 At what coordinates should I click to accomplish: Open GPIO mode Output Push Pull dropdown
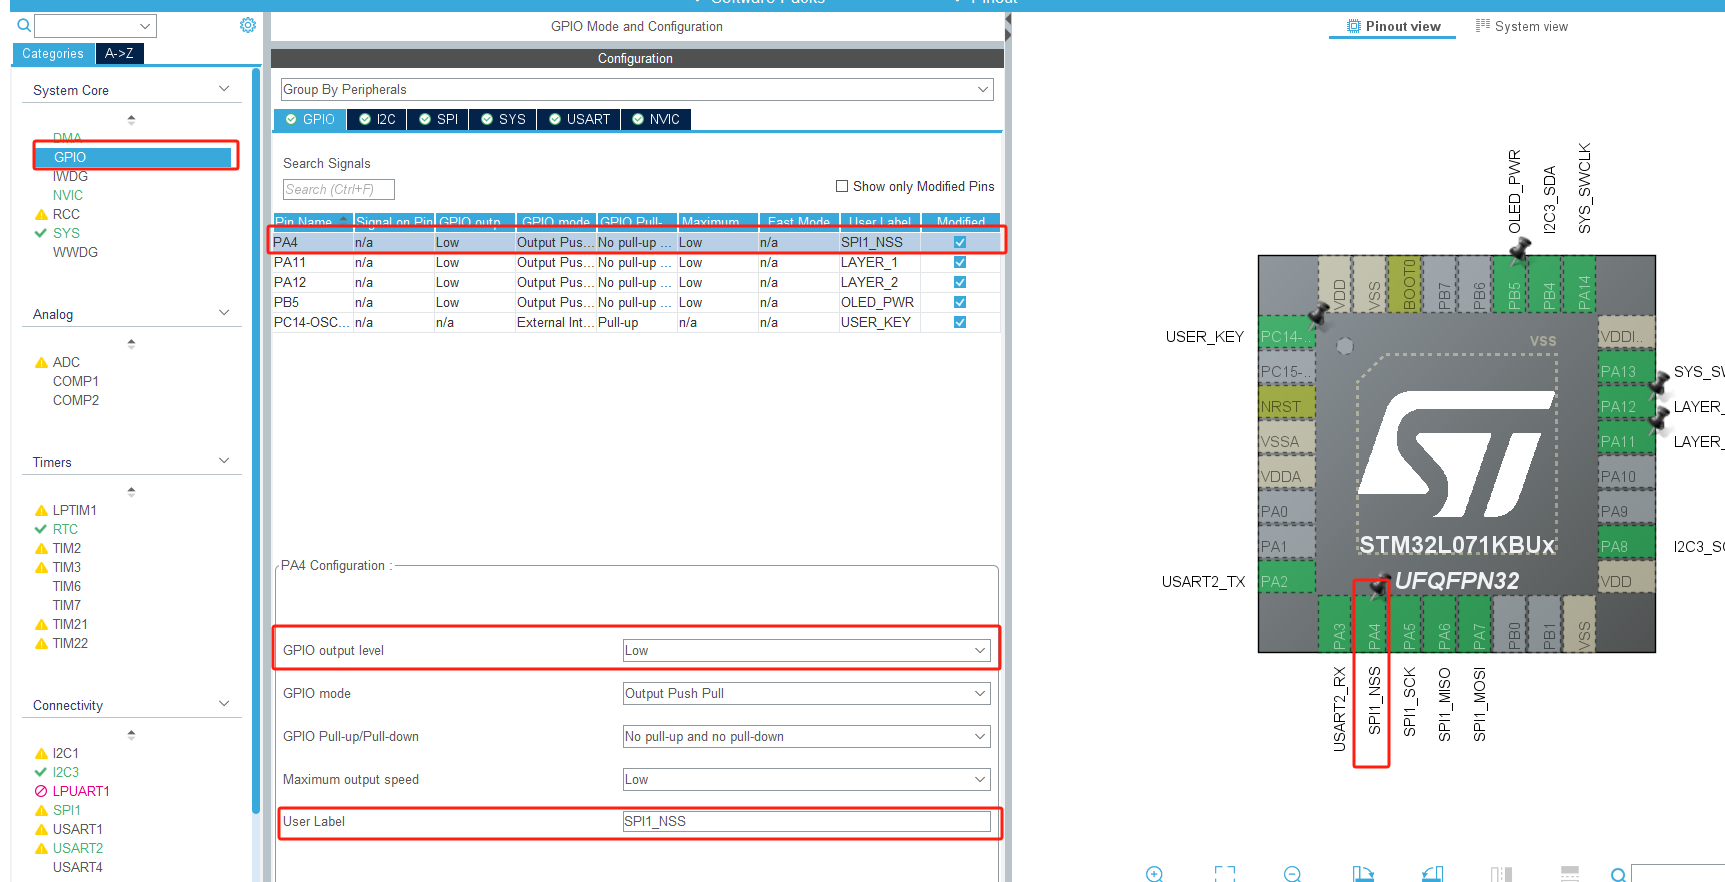(x=806, y=693)
